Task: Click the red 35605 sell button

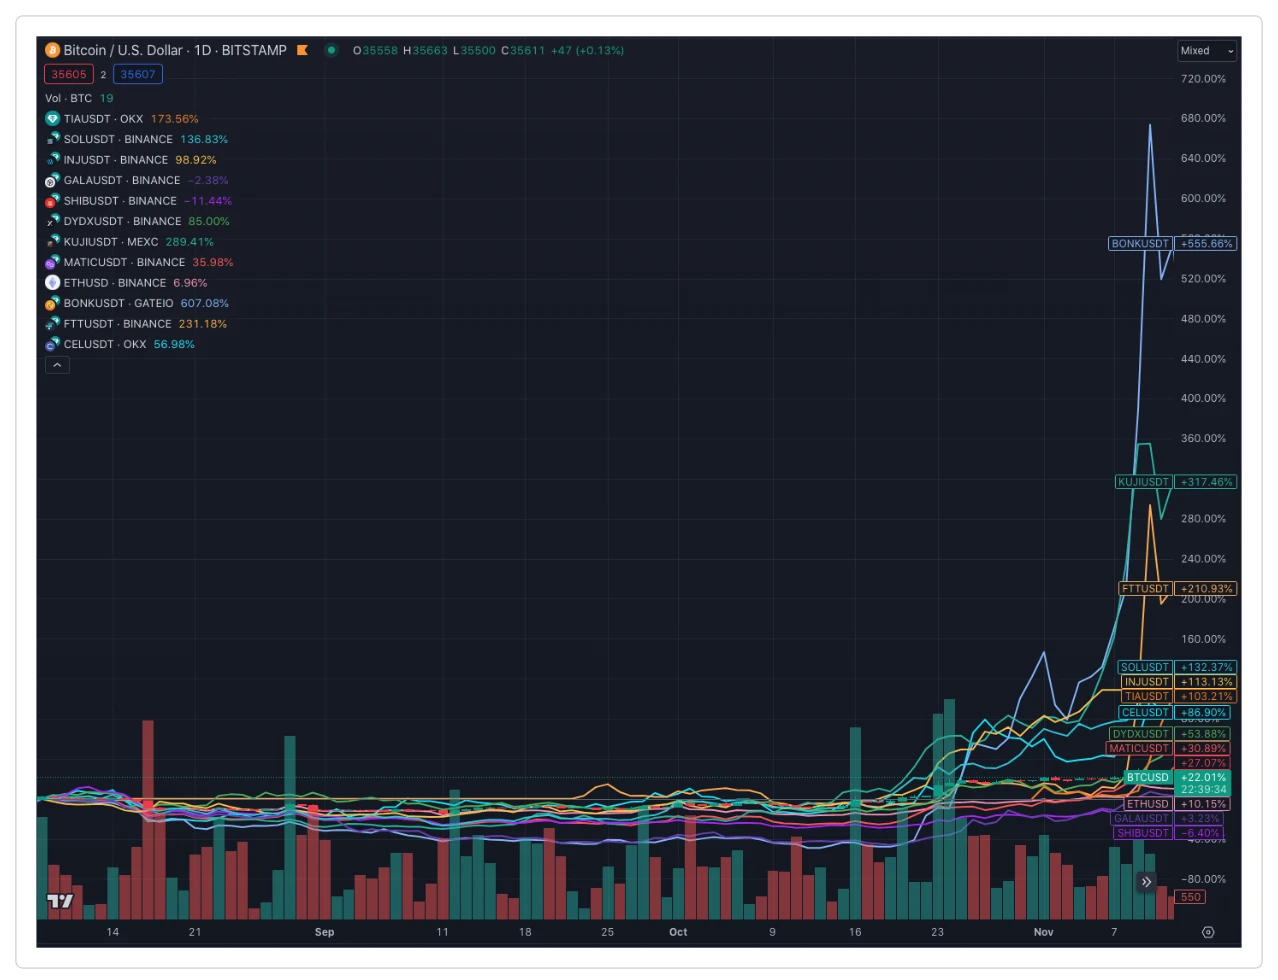Action: [x=69, y=74]
